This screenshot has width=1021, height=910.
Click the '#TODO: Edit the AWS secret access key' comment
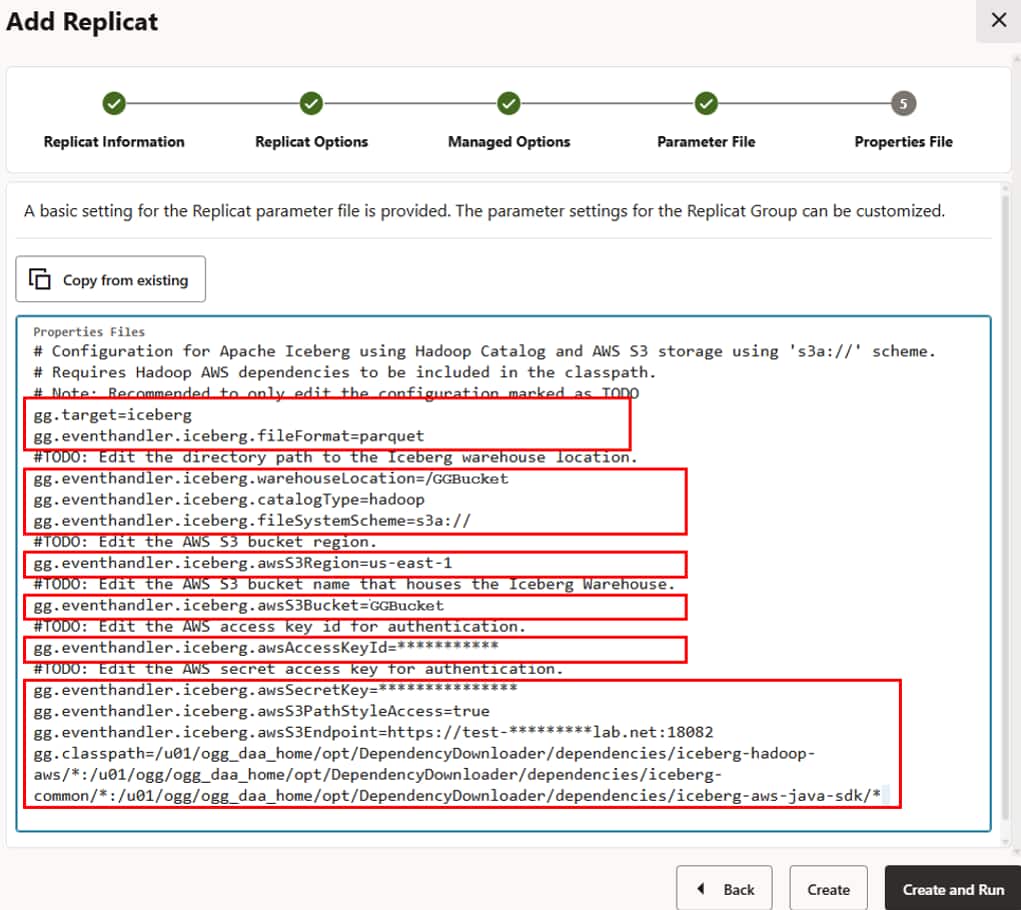298,669
